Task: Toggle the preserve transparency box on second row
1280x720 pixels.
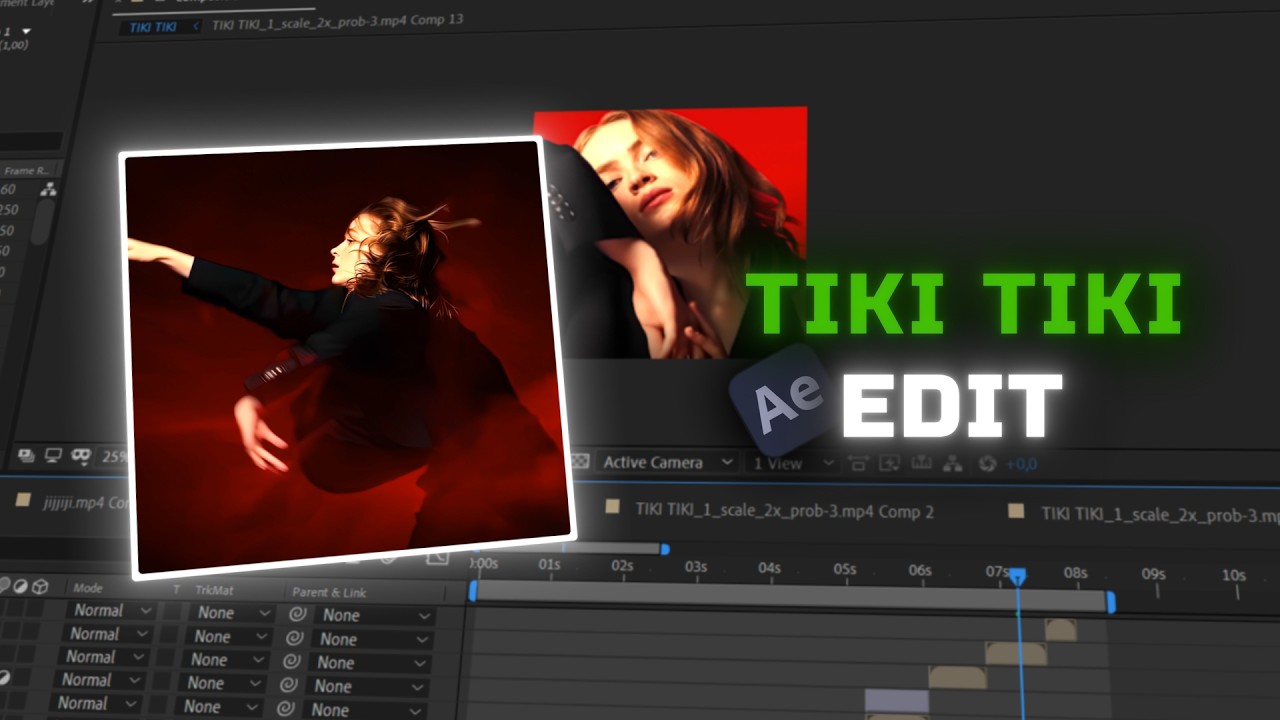Action: [x=170, y=635]
